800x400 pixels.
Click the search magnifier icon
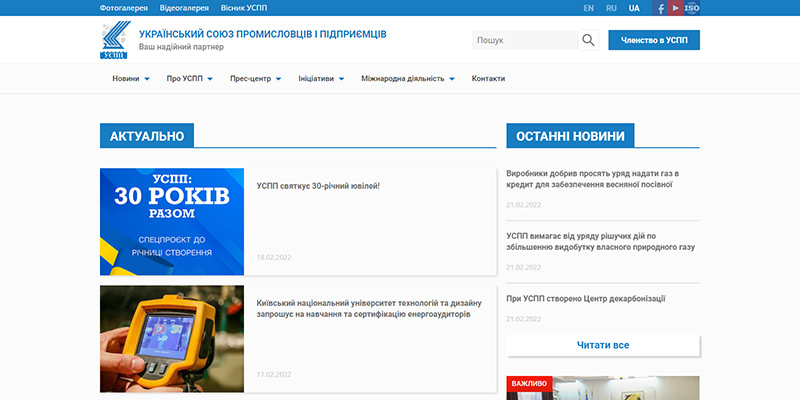[588, 40]
